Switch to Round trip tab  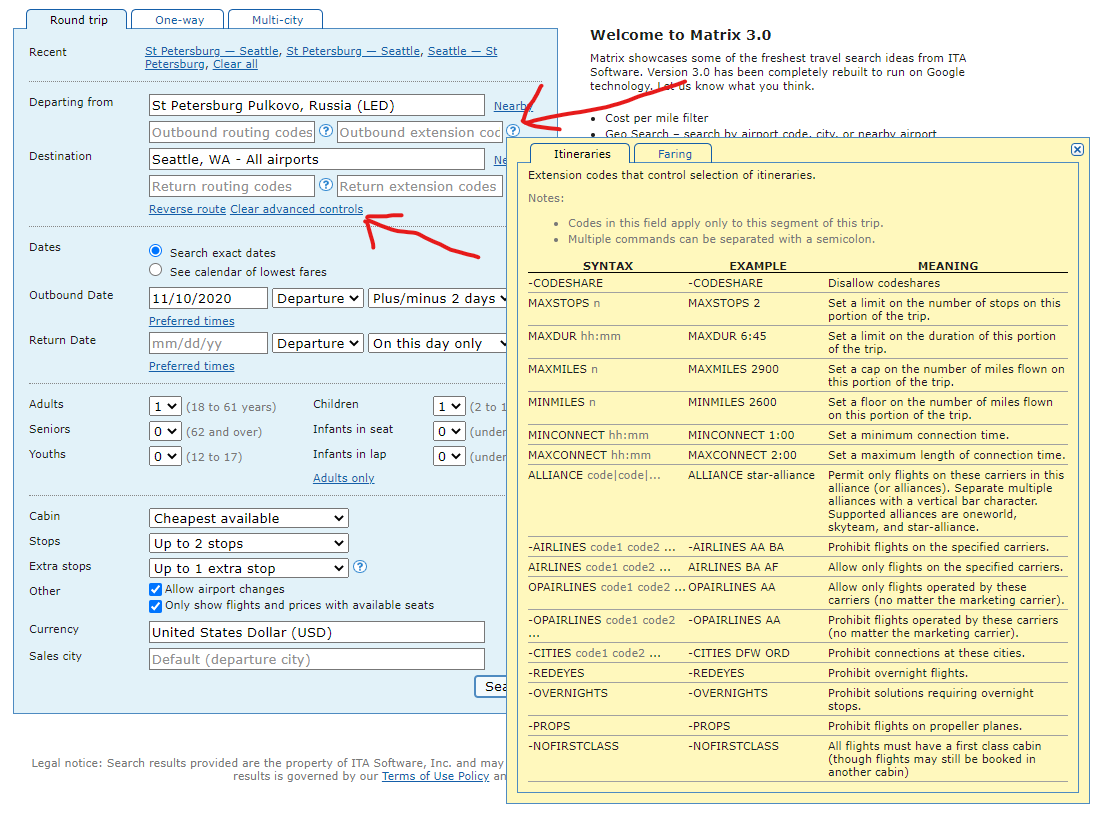click(x=78, y=20)
